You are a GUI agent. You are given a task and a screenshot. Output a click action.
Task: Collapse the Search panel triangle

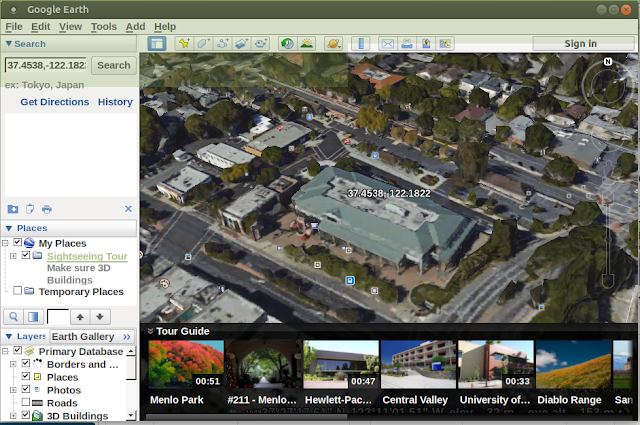point(9,43)
